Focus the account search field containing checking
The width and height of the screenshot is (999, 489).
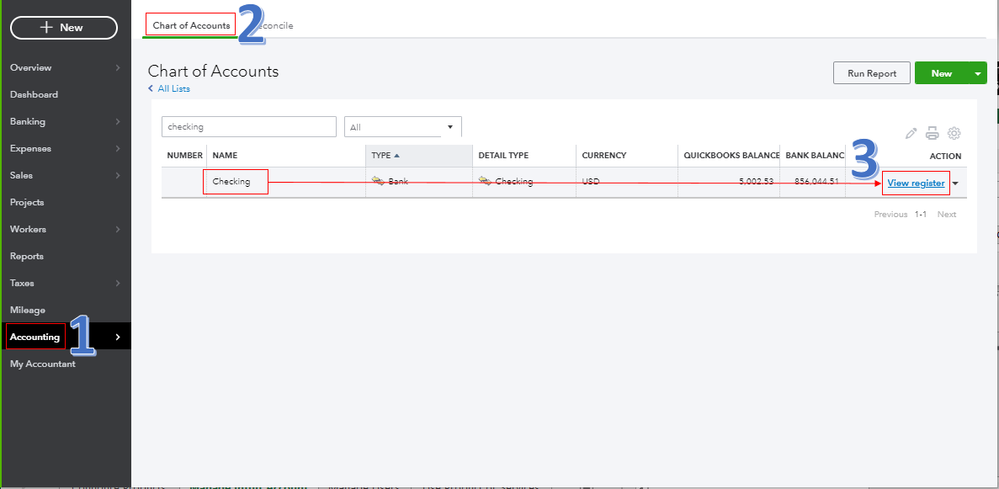pyautogui.click(x=249, y=127)
